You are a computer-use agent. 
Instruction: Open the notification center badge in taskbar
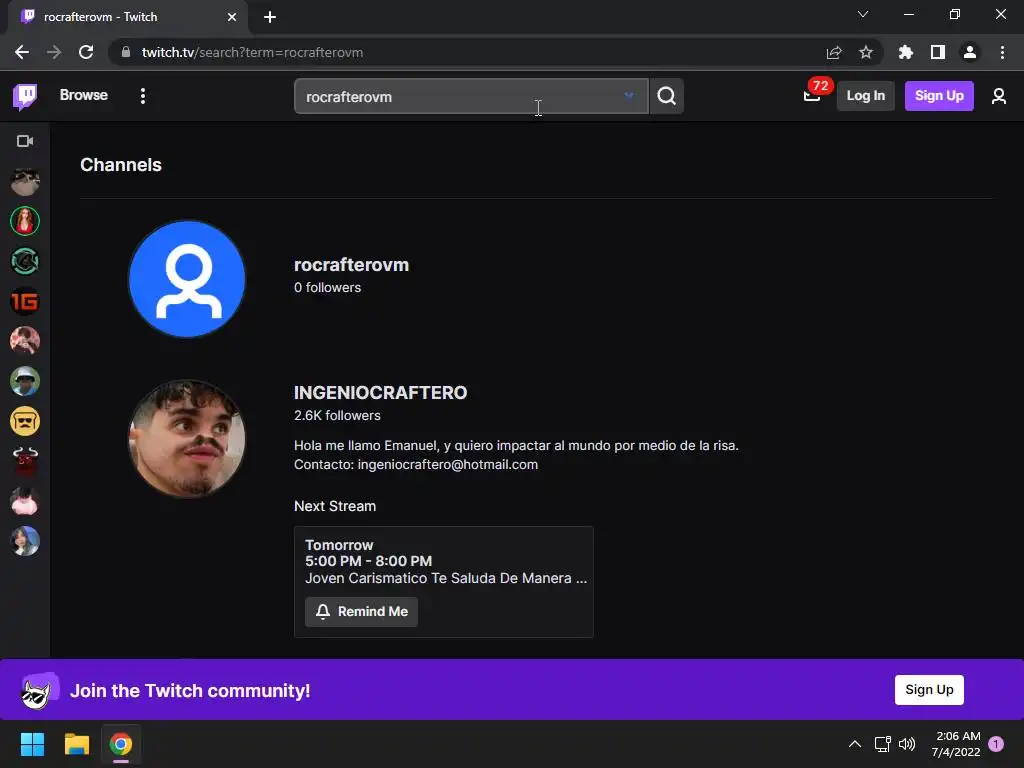point(996,744)
